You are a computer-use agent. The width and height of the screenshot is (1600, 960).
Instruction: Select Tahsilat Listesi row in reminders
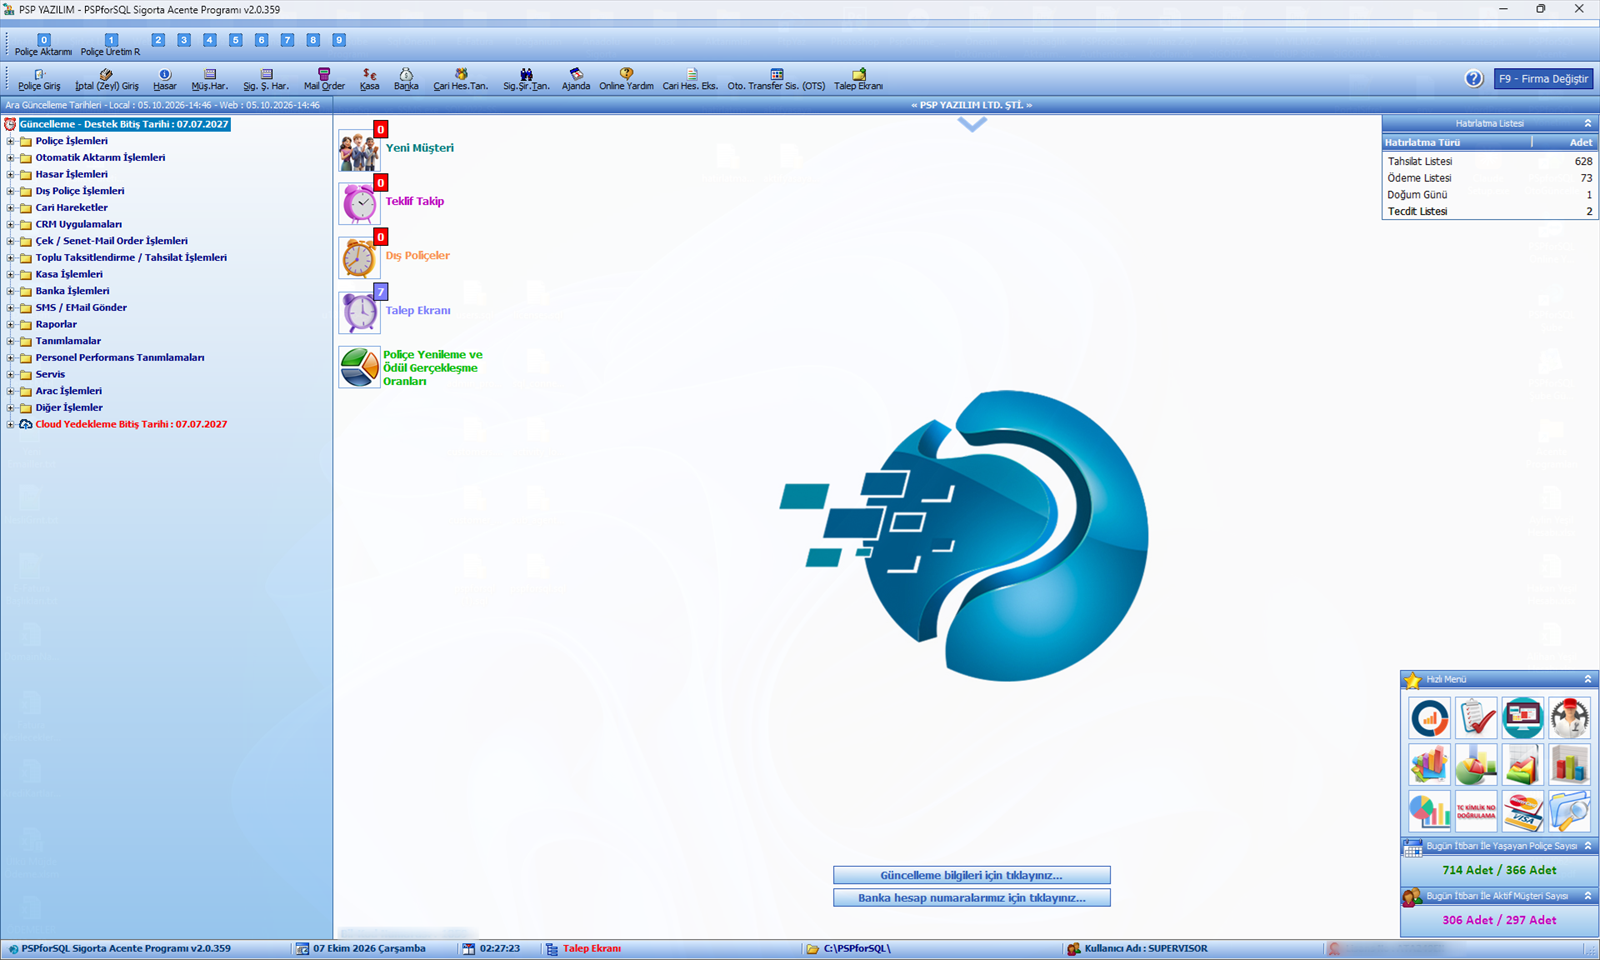(x=1489, y=161)
